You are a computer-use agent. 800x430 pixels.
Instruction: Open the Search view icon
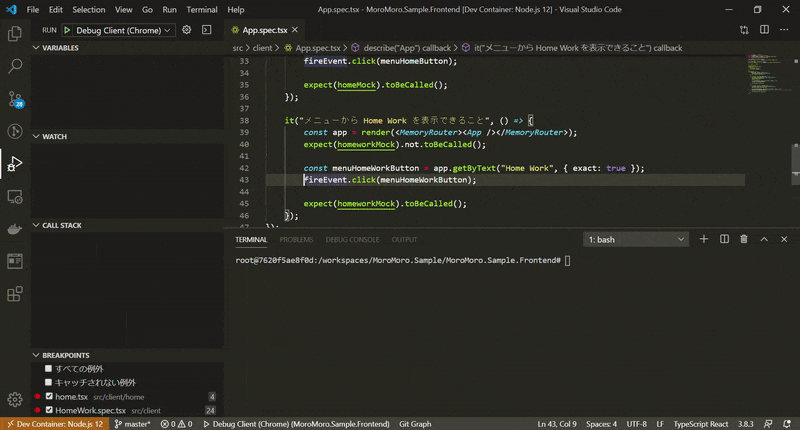coord(15,66)
